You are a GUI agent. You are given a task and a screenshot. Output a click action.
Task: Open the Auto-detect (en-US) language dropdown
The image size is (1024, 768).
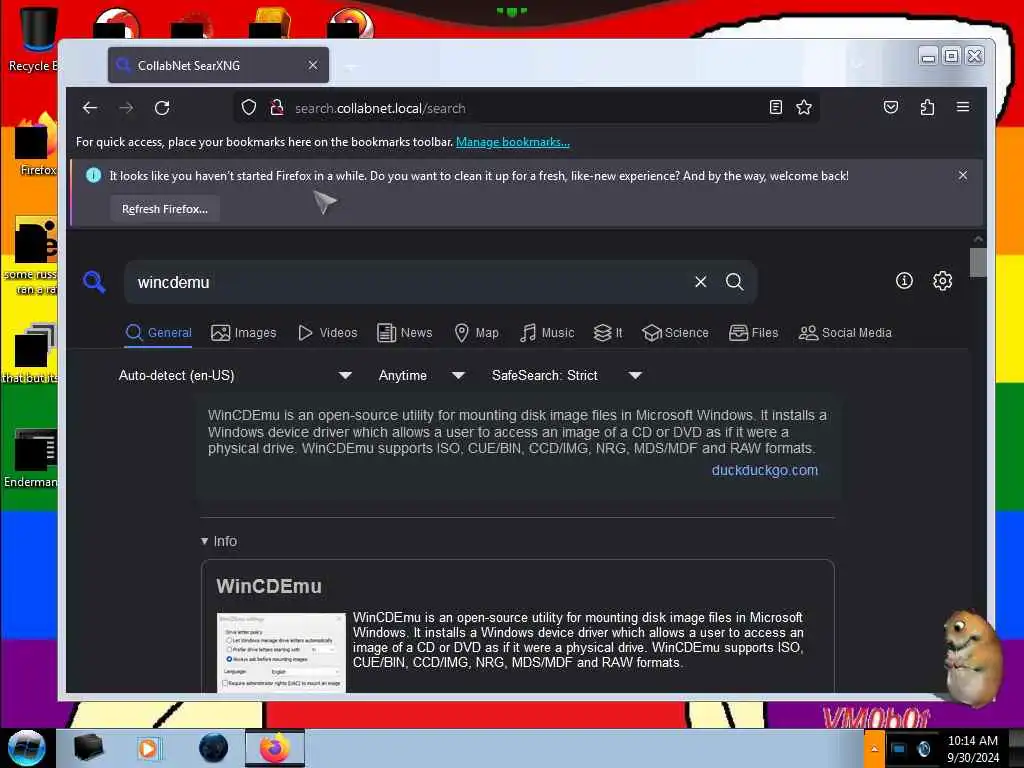[235, 376]
